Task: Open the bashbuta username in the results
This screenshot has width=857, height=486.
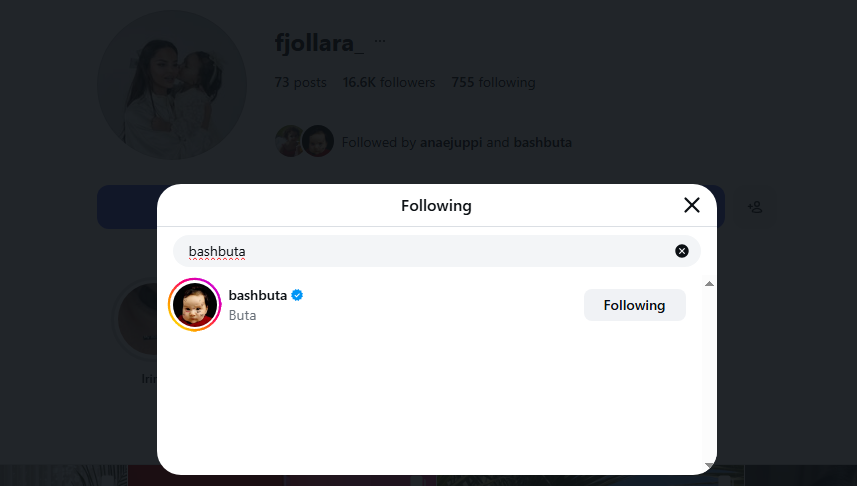Action: [x=257, y=295]
